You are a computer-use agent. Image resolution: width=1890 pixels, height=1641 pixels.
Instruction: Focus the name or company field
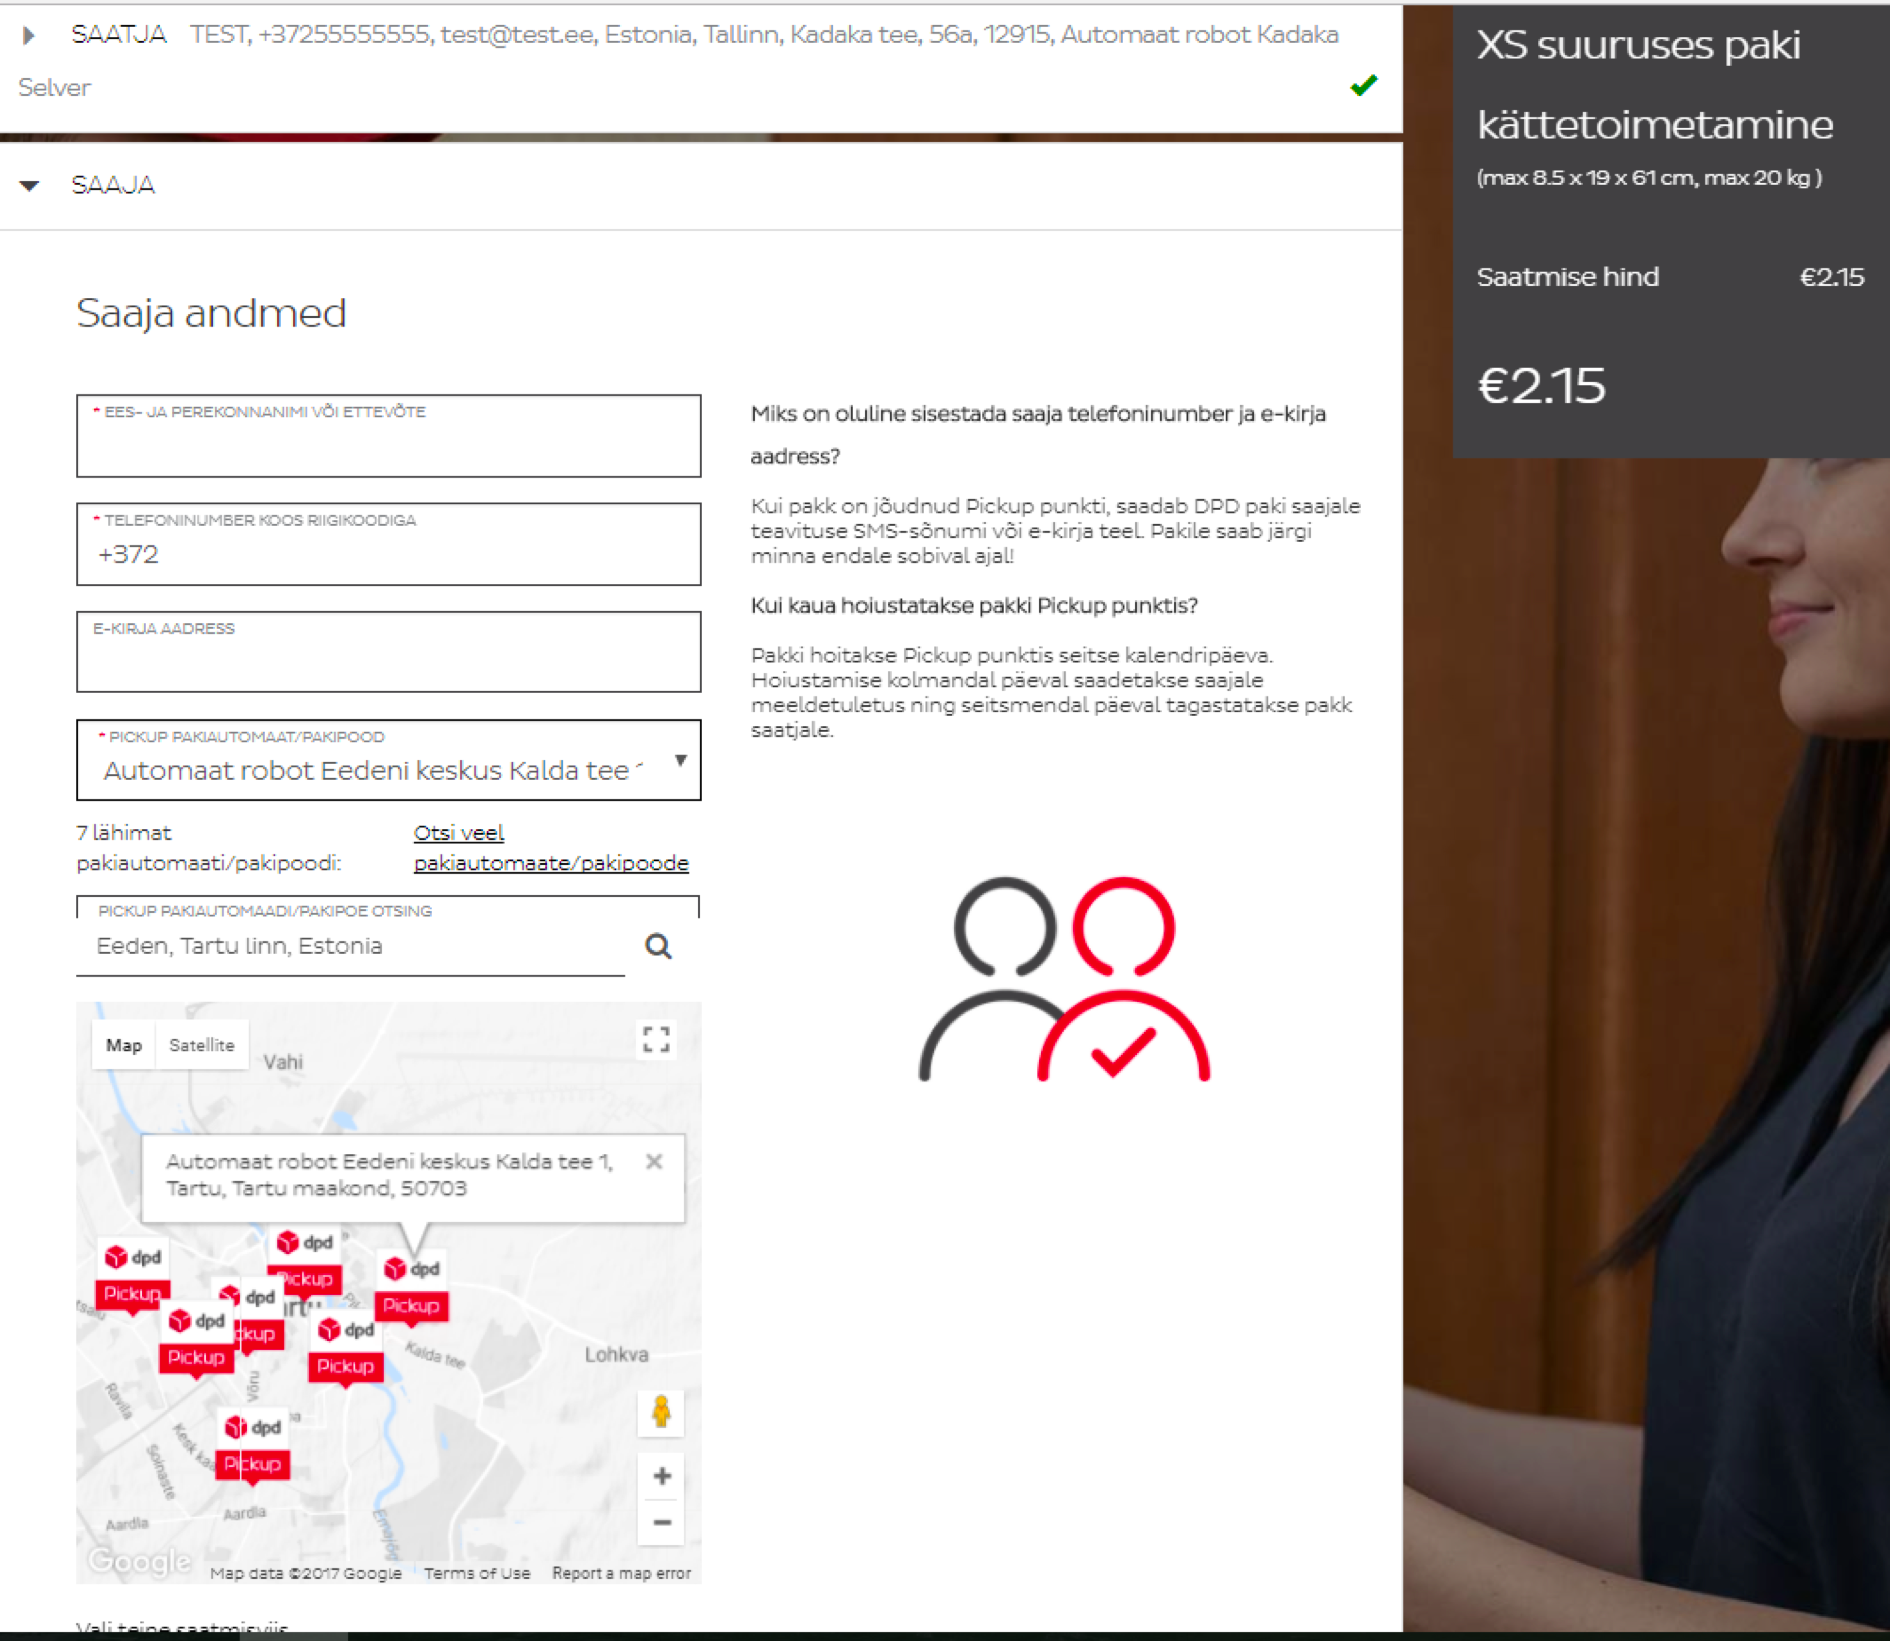click(x=389, y=436)
